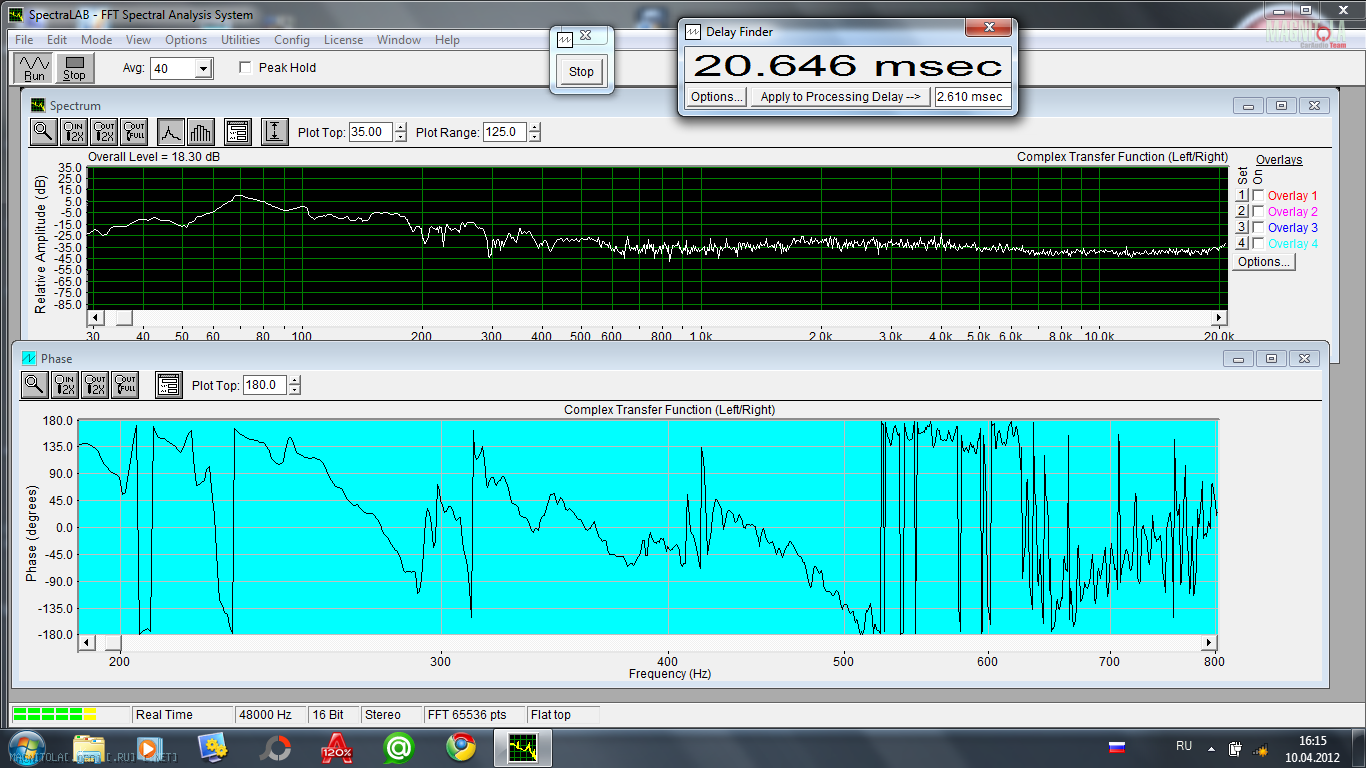Viewport: 1366px width, 768px height.
Task: Open the Avg dropdown list
Action: 204,68
